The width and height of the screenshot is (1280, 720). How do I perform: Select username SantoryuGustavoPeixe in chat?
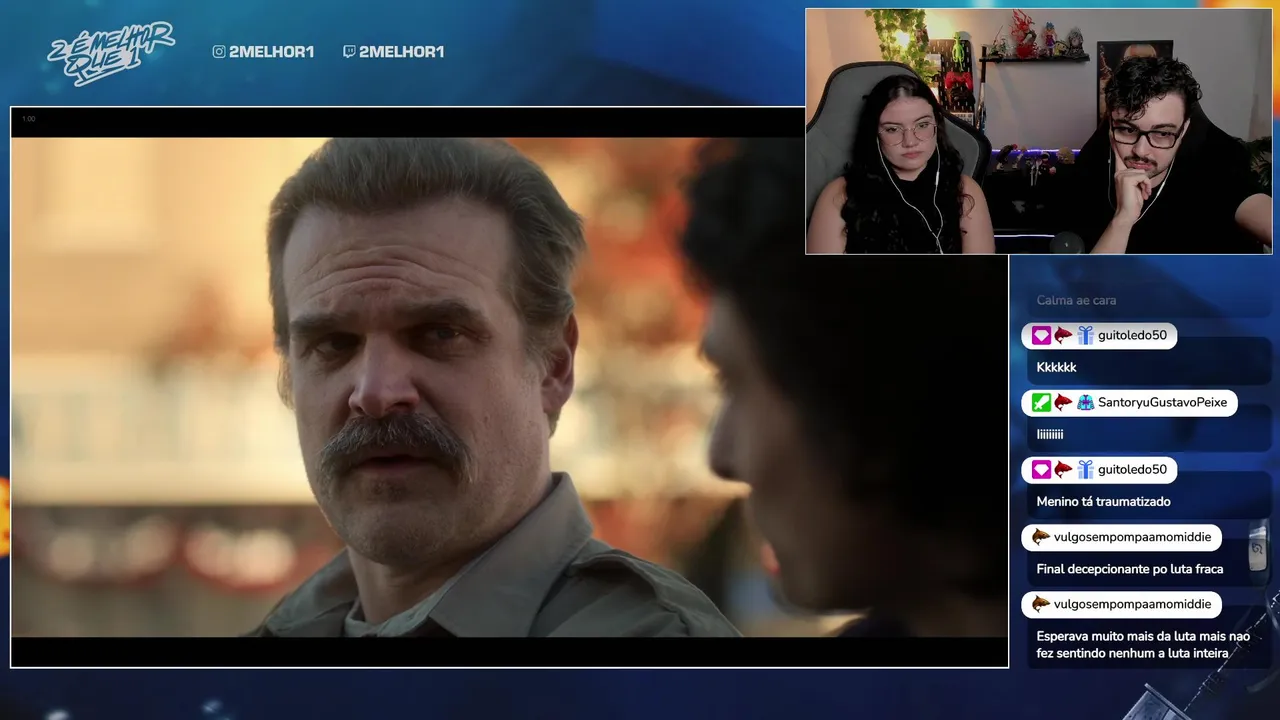click(1162, 403)
